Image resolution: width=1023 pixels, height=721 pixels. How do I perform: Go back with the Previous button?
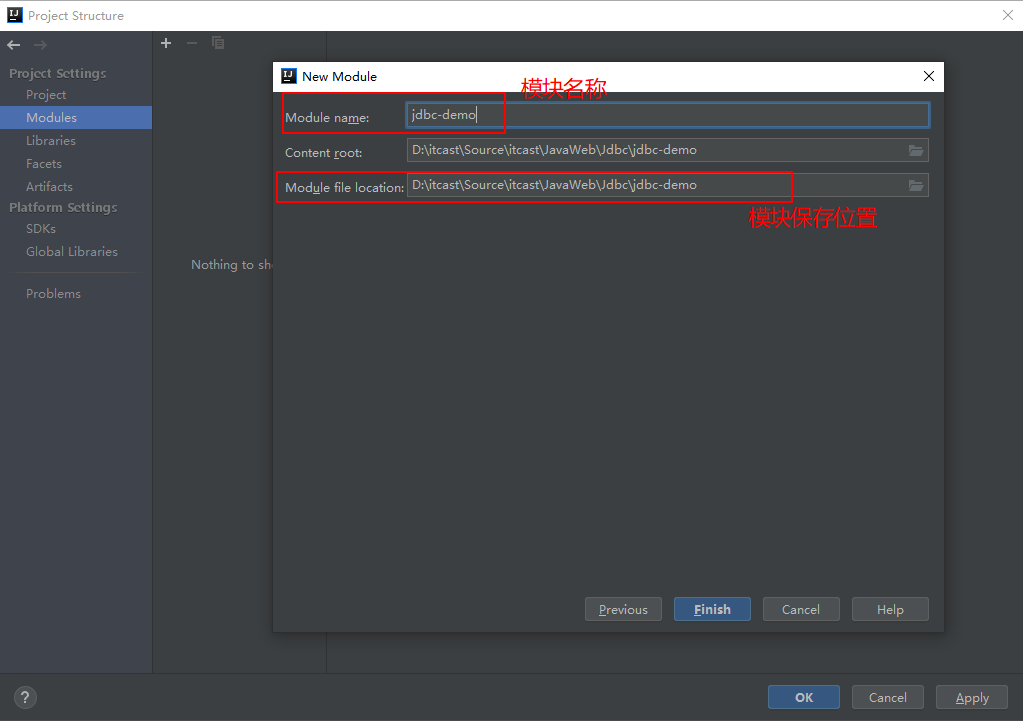pyautogui.click(x=623, y=610)
